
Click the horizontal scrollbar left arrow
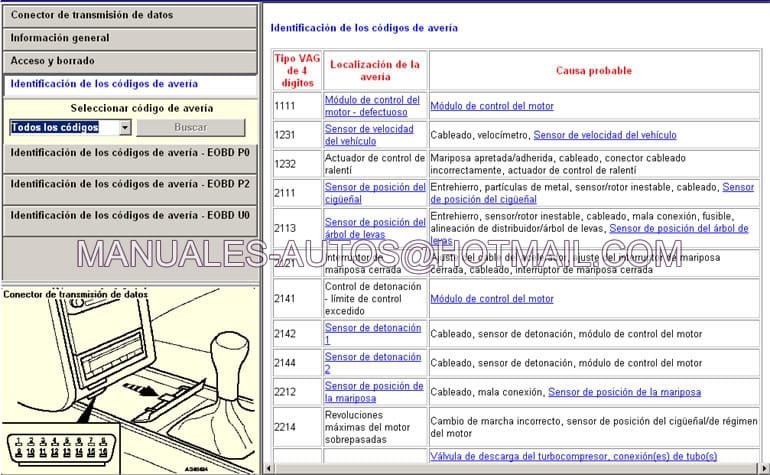coord(268,468)
